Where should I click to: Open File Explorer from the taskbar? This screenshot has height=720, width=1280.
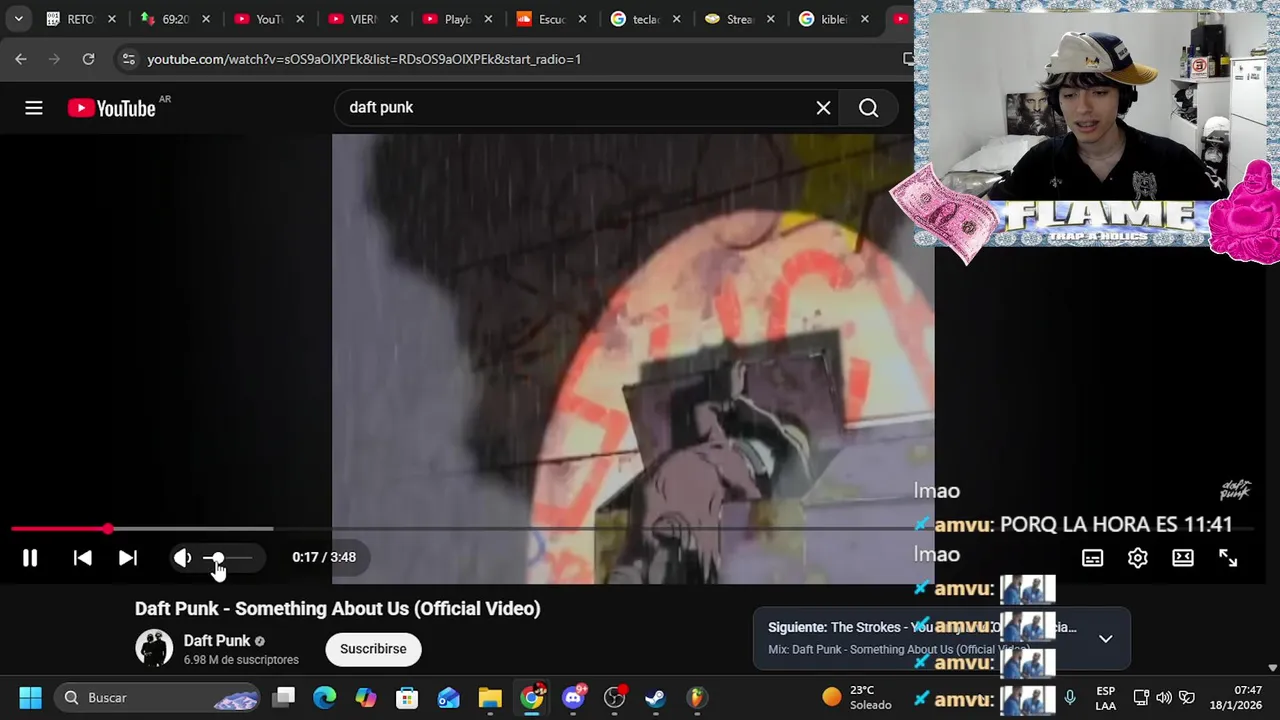490,698
